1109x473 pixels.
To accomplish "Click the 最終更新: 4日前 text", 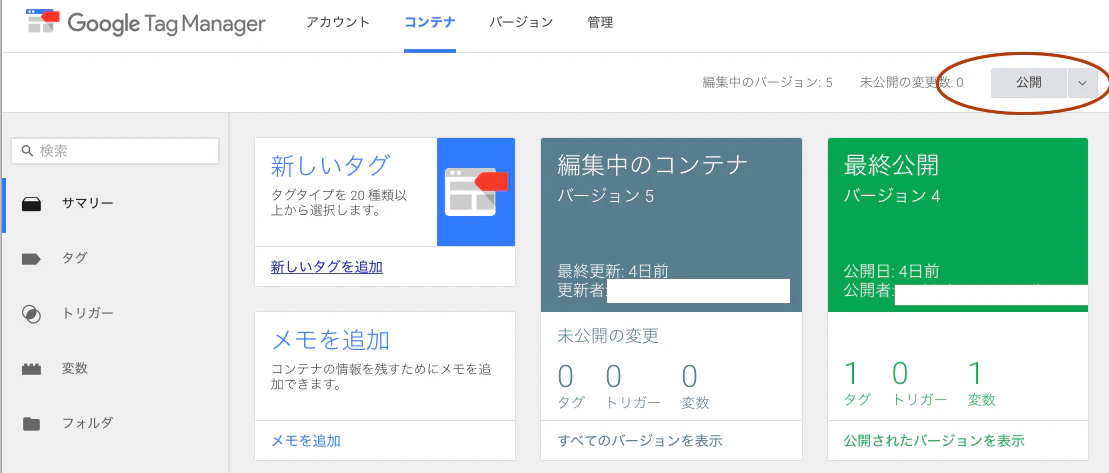I will pos(612,271).
